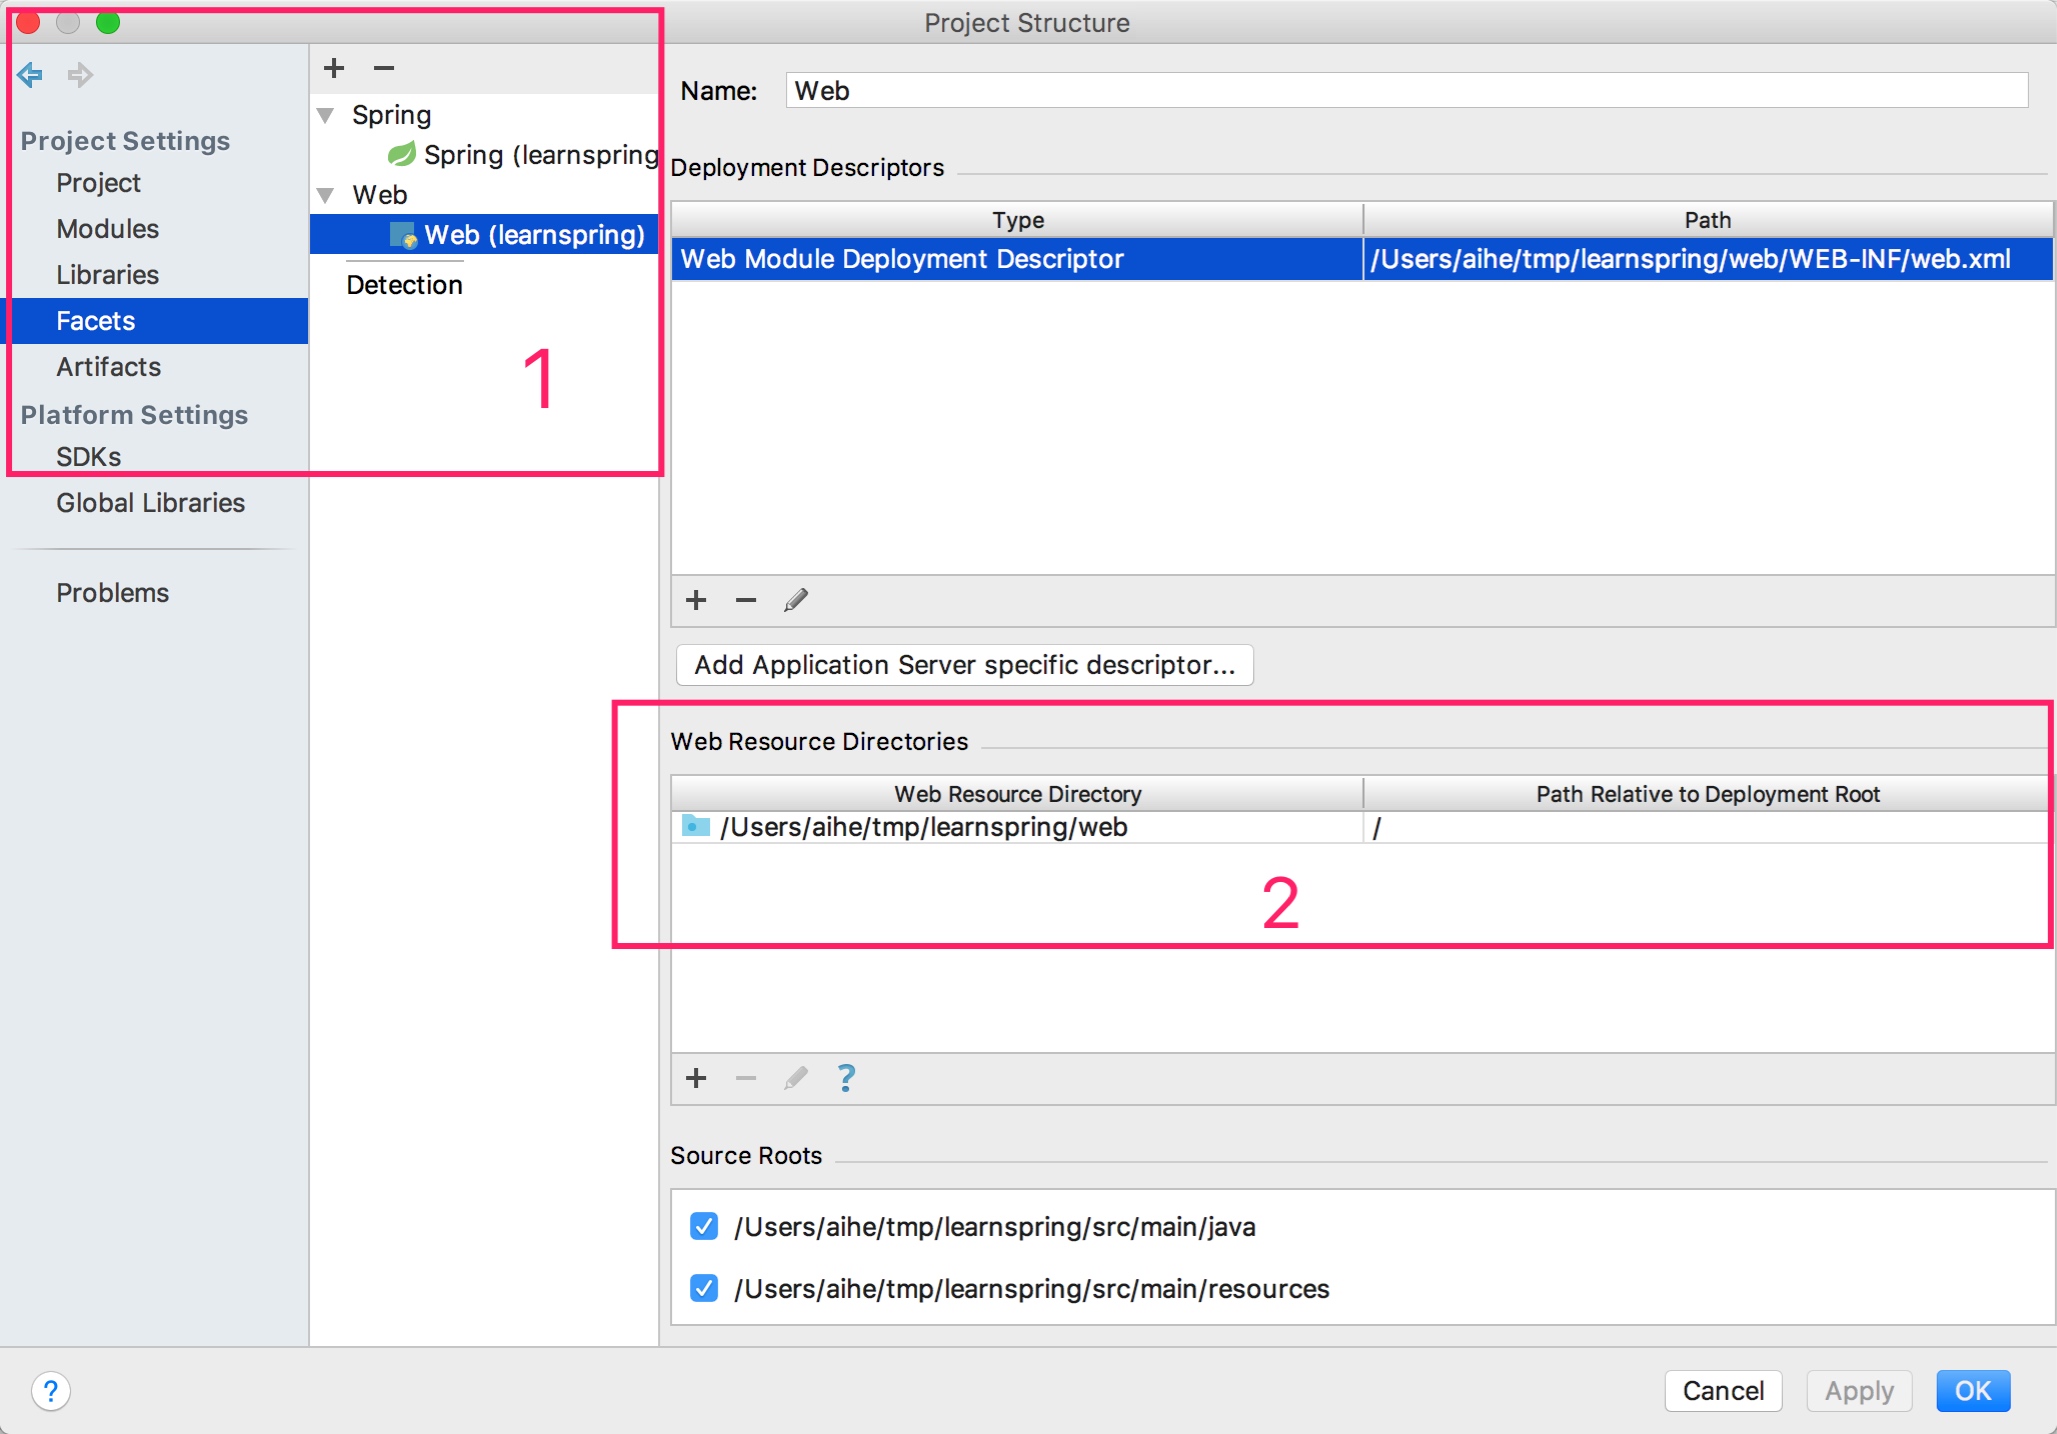Remove selected facet with minus icon
The width and height of the screenshot is (2057, 1434).
point(384,68)
